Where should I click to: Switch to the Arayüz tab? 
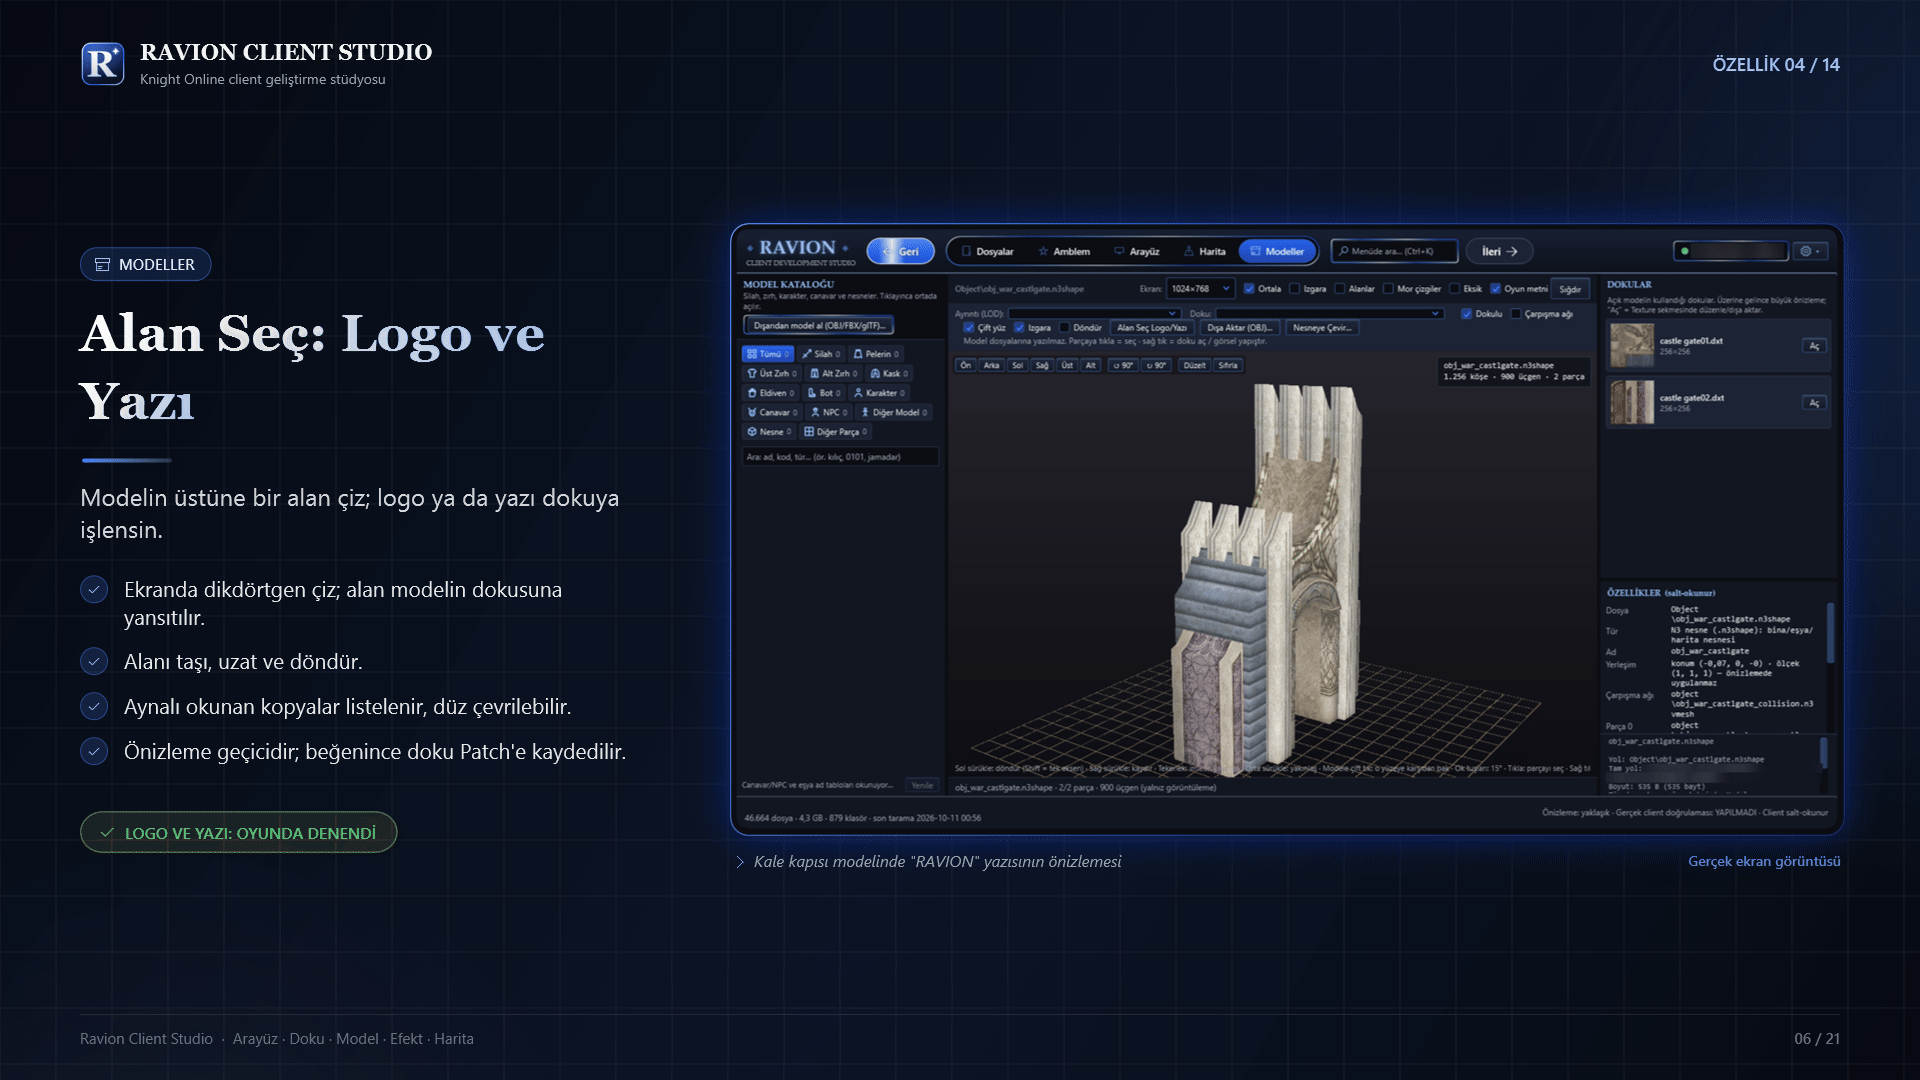tap(1137, 252)
